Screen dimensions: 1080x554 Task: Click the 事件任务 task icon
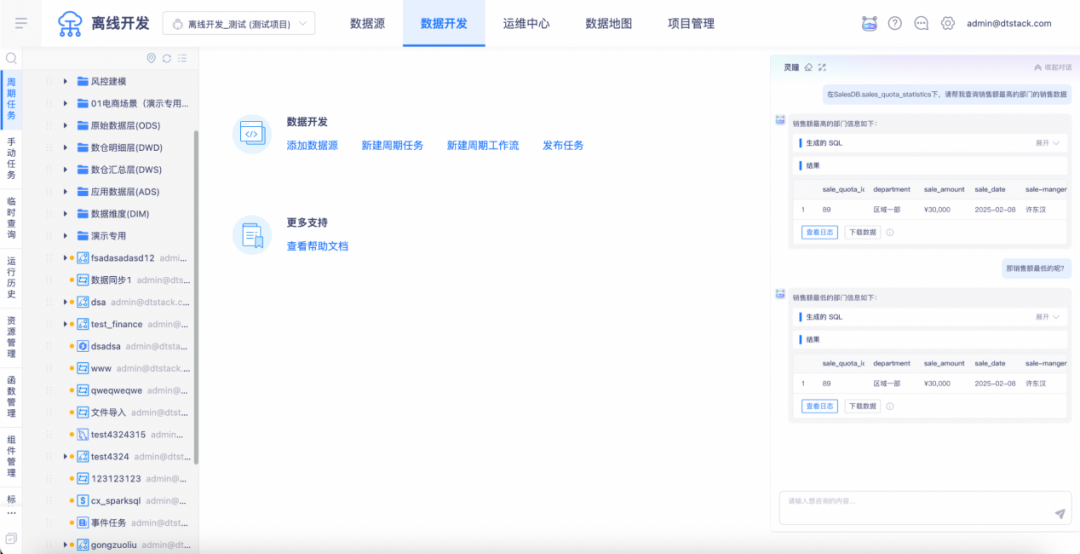click(x=83, y=522)
